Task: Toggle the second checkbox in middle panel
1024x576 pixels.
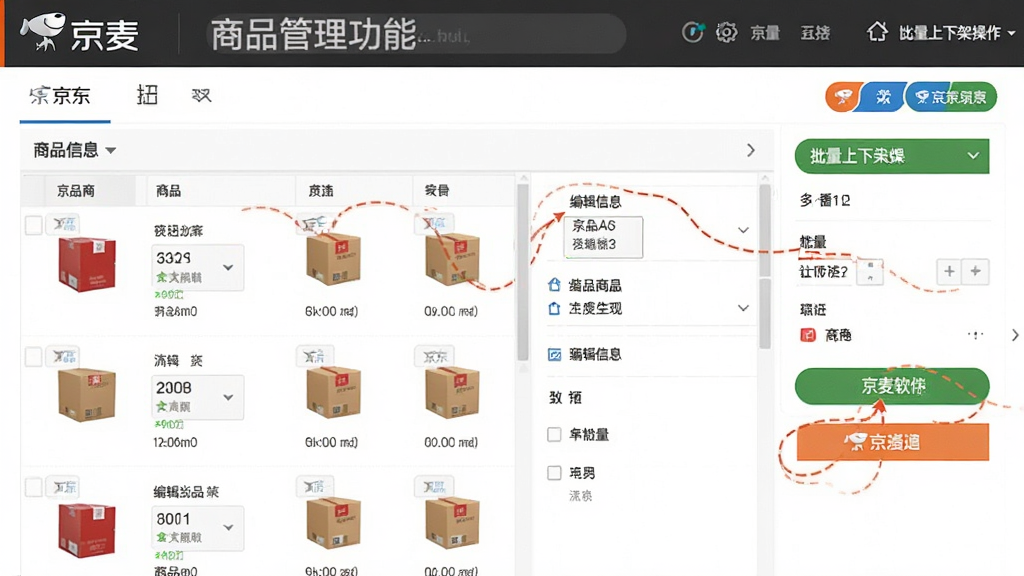Action: pyautogui.click(x=554, y=473)
